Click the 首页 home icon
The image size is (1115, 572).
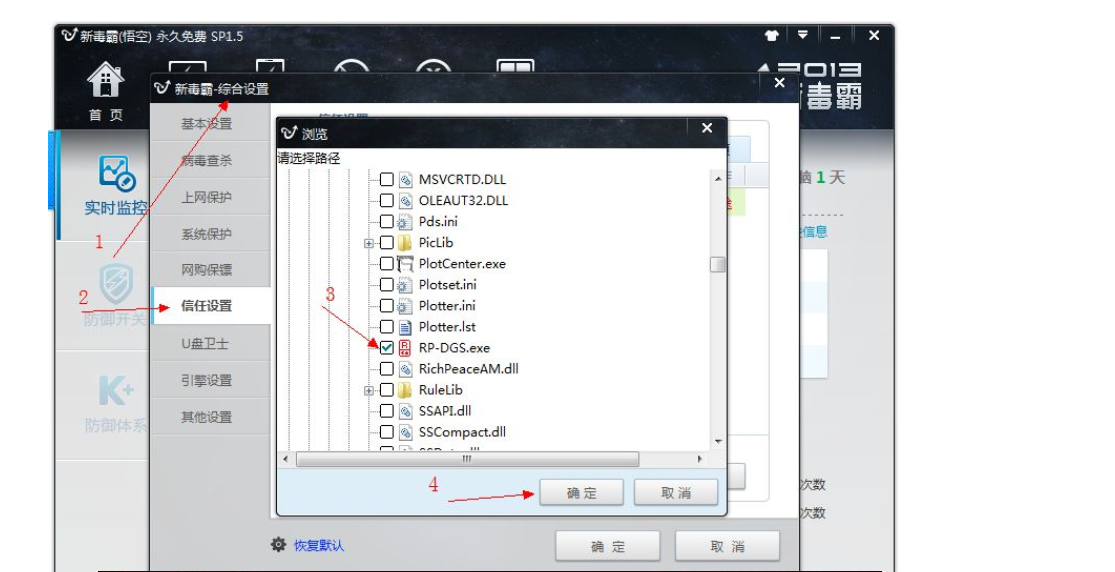105,80
